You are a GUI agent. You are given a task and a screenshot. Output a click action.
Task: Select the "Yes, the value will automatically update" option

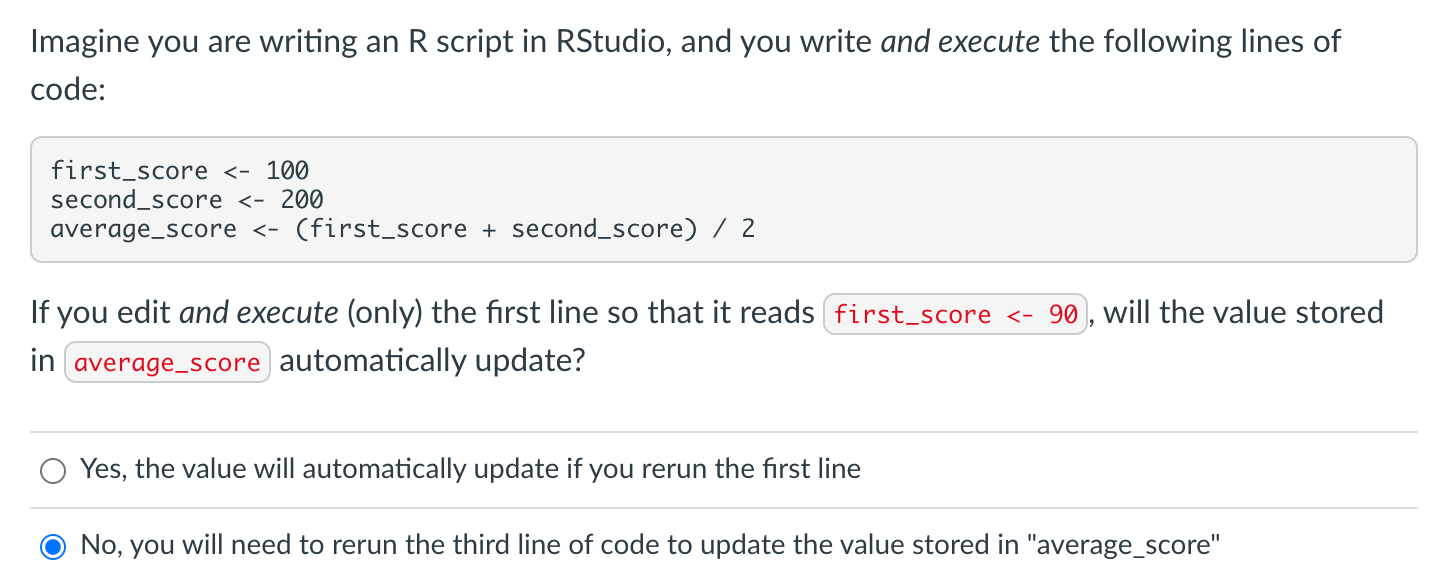[470, 468]
